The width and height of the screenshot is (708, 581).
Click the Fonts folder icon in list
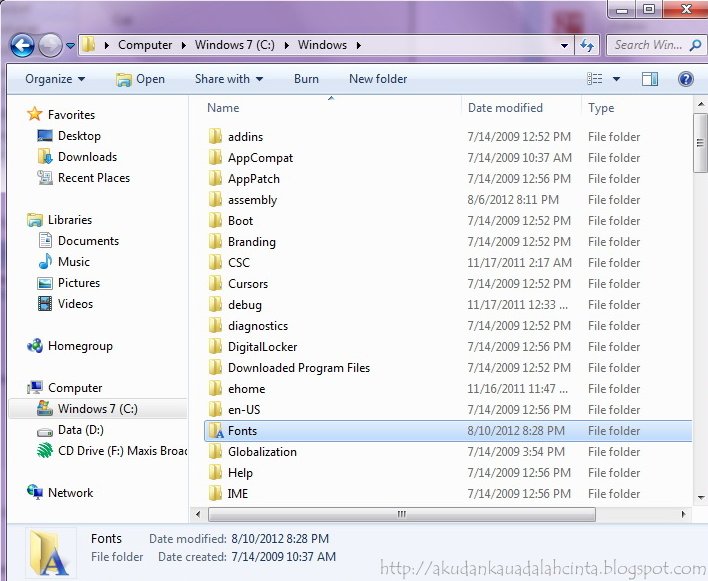click(215, 431)
